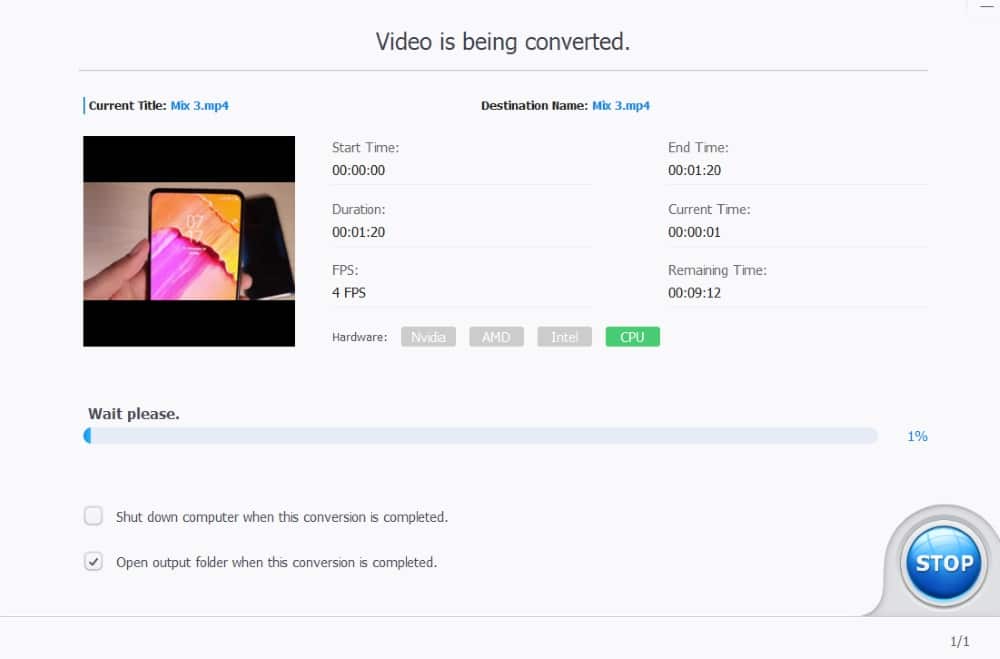The image size is (1000, 659).
Task: Click the 1/1 task counter
Action: pyautogui.click(x=959, y=640)
